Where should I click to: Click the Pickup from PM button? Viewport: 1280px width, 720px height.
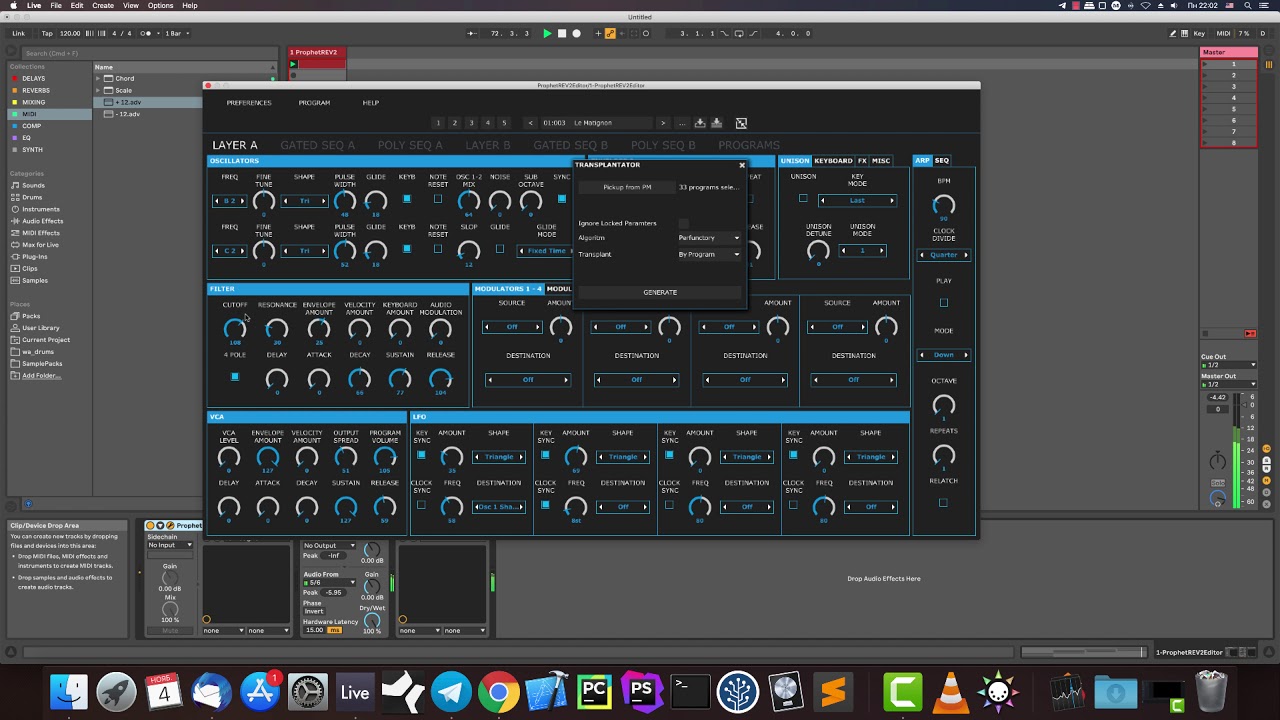click(627, 187)
